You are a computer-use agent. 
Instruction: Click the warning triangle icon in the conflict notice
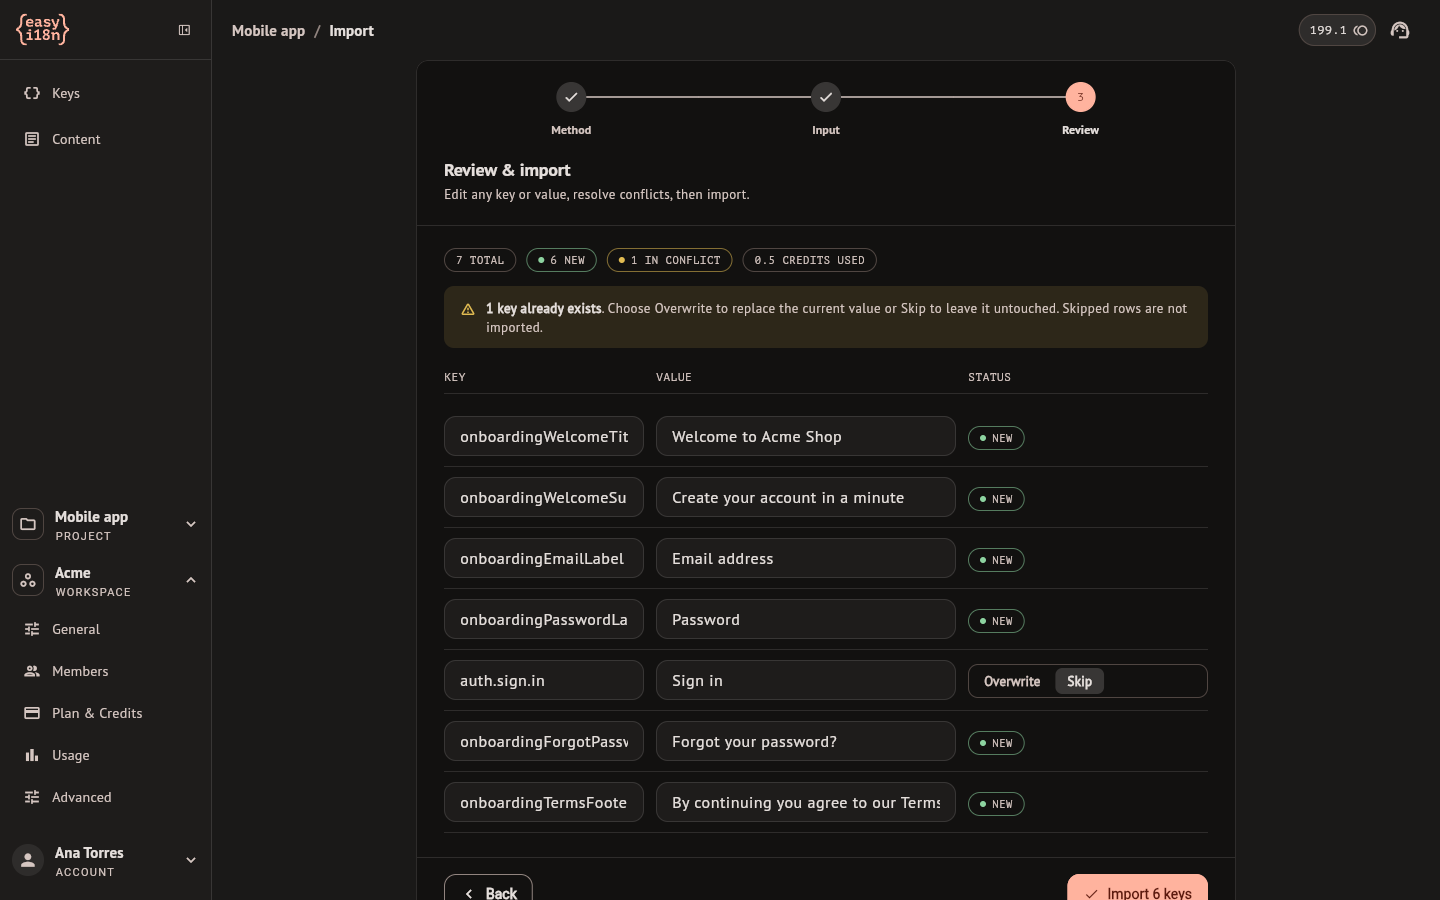(x=467, y=309)
